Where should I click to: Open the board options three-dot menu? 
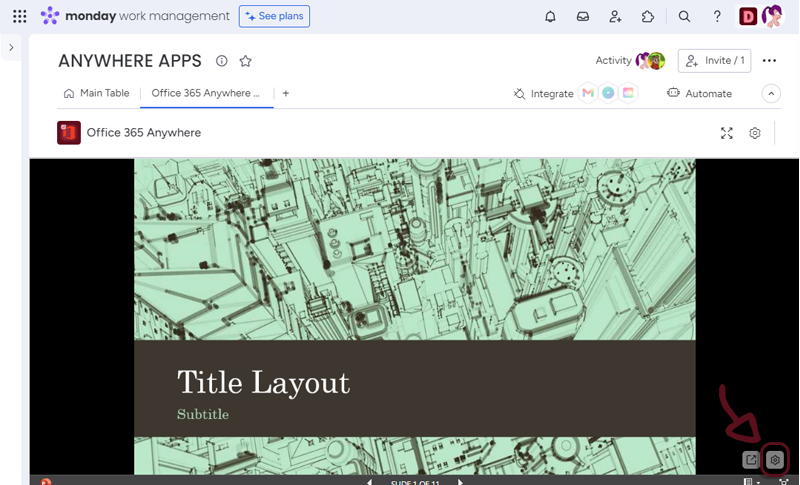click(x=769, y=61)
